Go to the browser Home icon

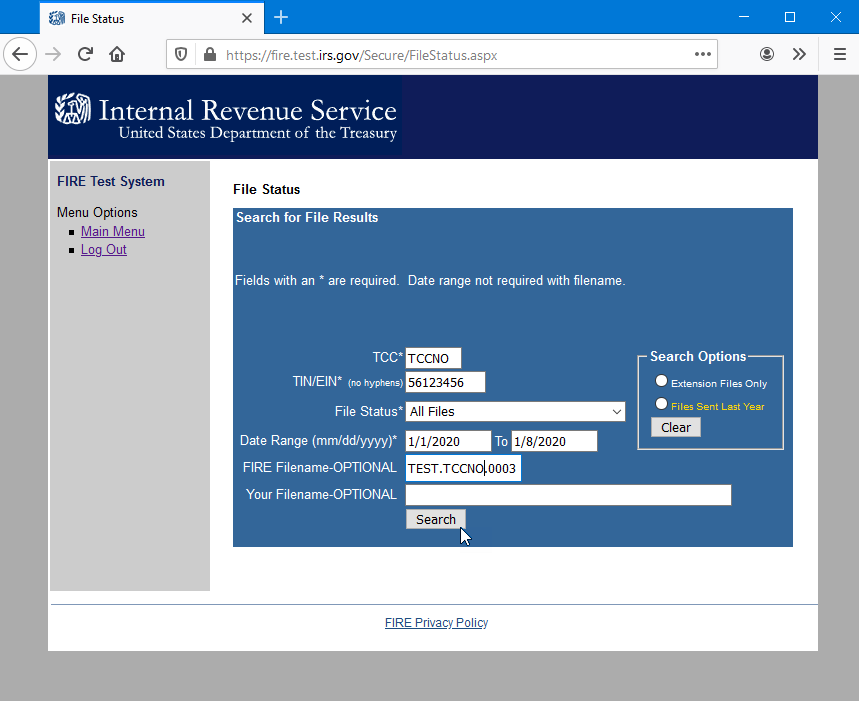(117, 54)
